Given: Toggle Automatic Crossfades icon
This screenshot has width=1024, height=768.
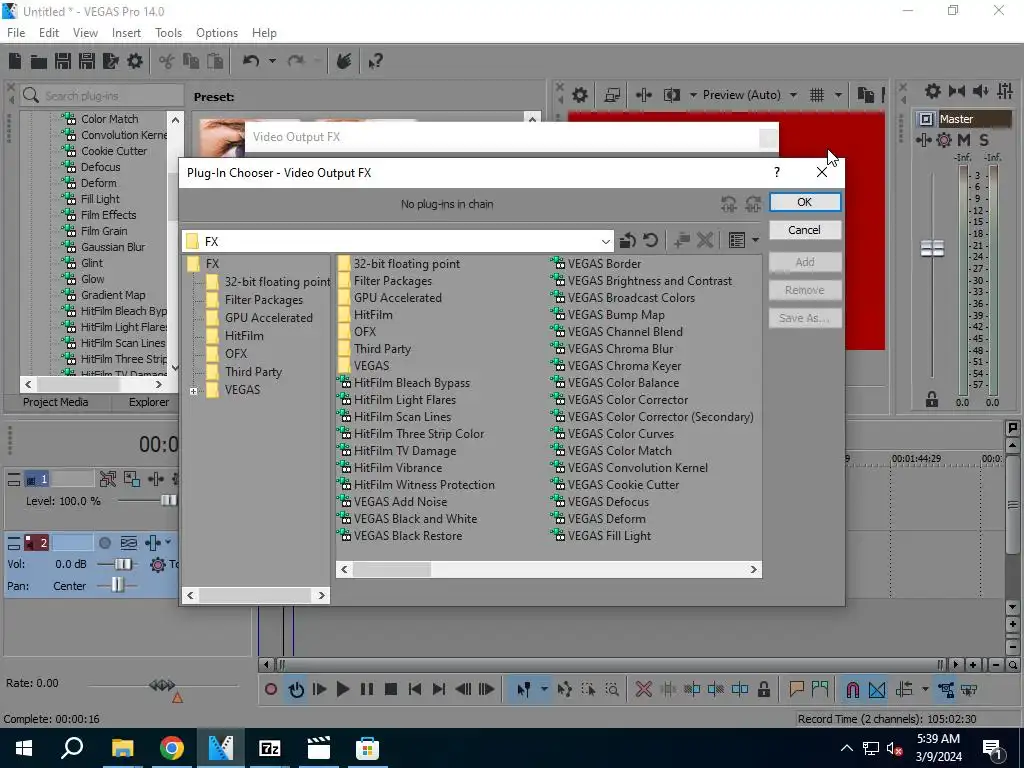Looking at the screenshot, I should pyautogui.click(x=877, y=689).
